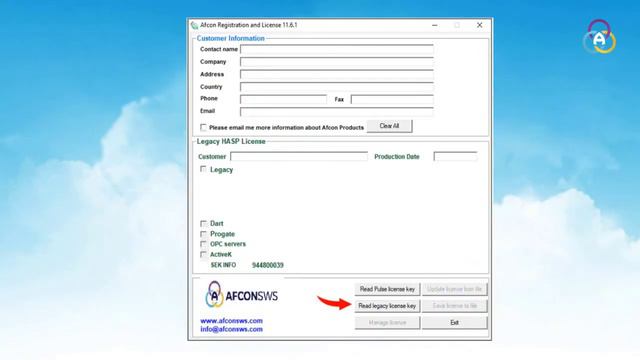Click the AFCONSWS logo in the dialog
This screenshot has height=360, width=640.
pyautogui.click(x=241, y=295)
